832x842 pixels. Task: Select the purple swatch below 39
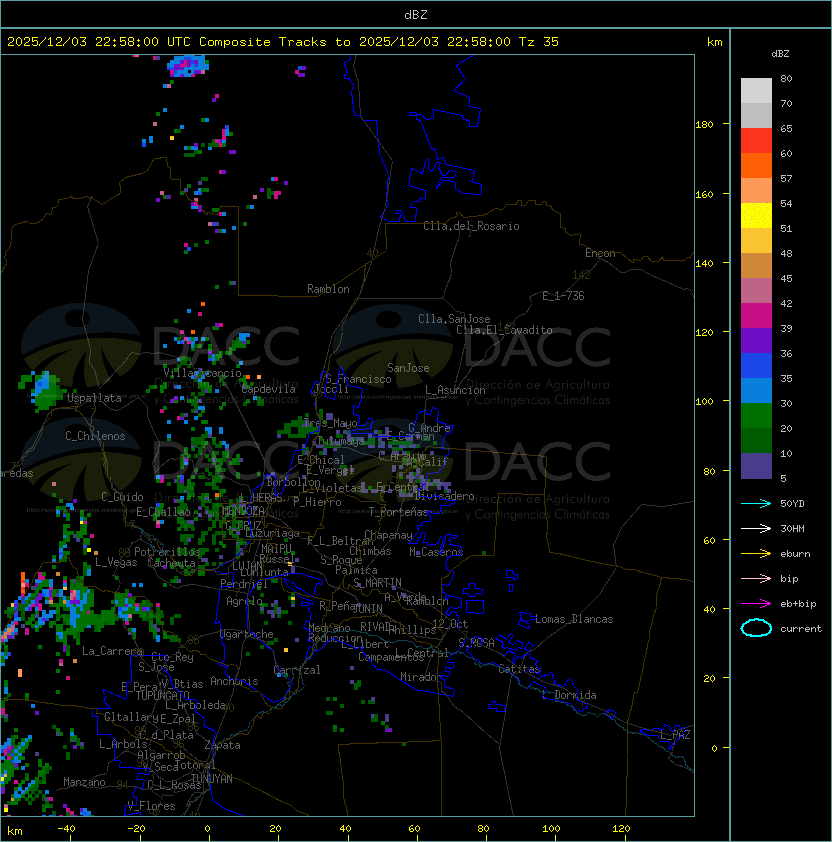pos(756,341)
